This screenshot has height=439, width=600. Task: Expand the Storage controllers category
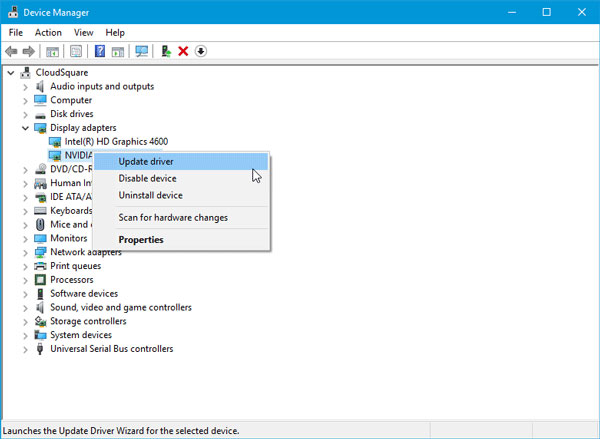[x=25, y=322]
